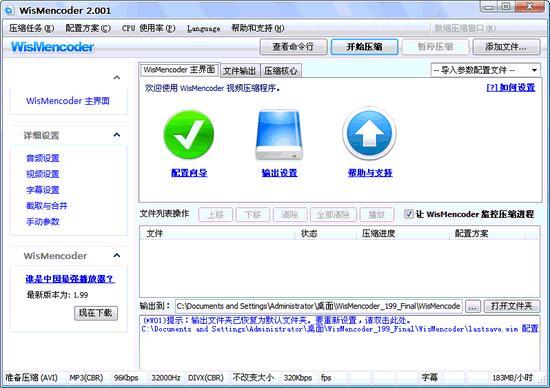Collapse the top sidebar panel chevron

coord(117,77)
